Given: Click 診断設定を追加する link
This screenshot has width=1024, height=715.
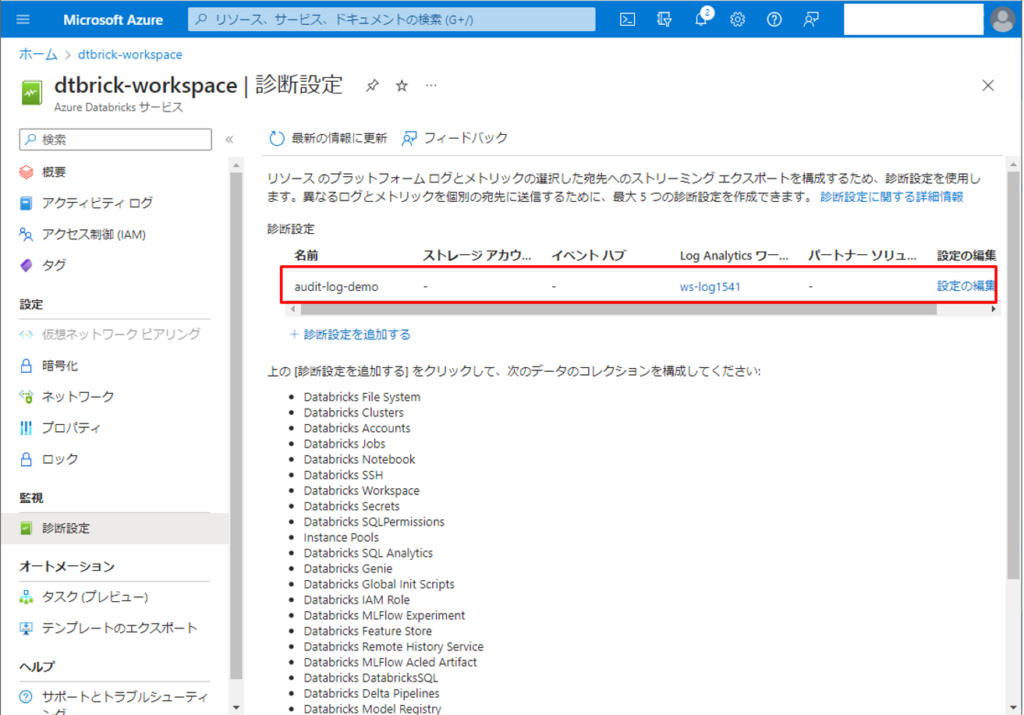Looking at the screenshot, I should pyautogui.click(x=350, y=334).
